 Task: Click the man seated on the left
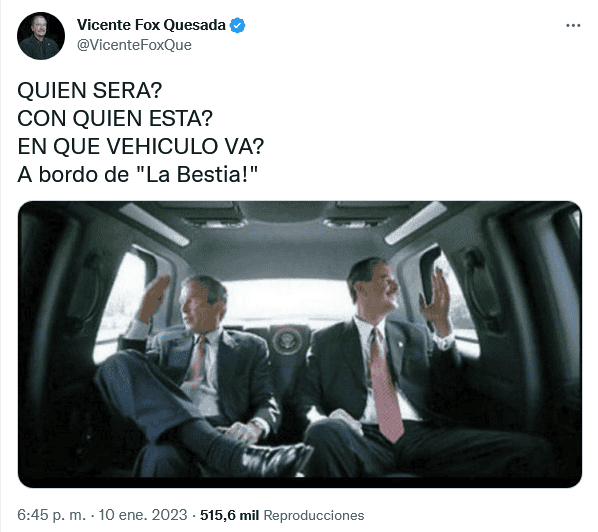tap(191, 374)
